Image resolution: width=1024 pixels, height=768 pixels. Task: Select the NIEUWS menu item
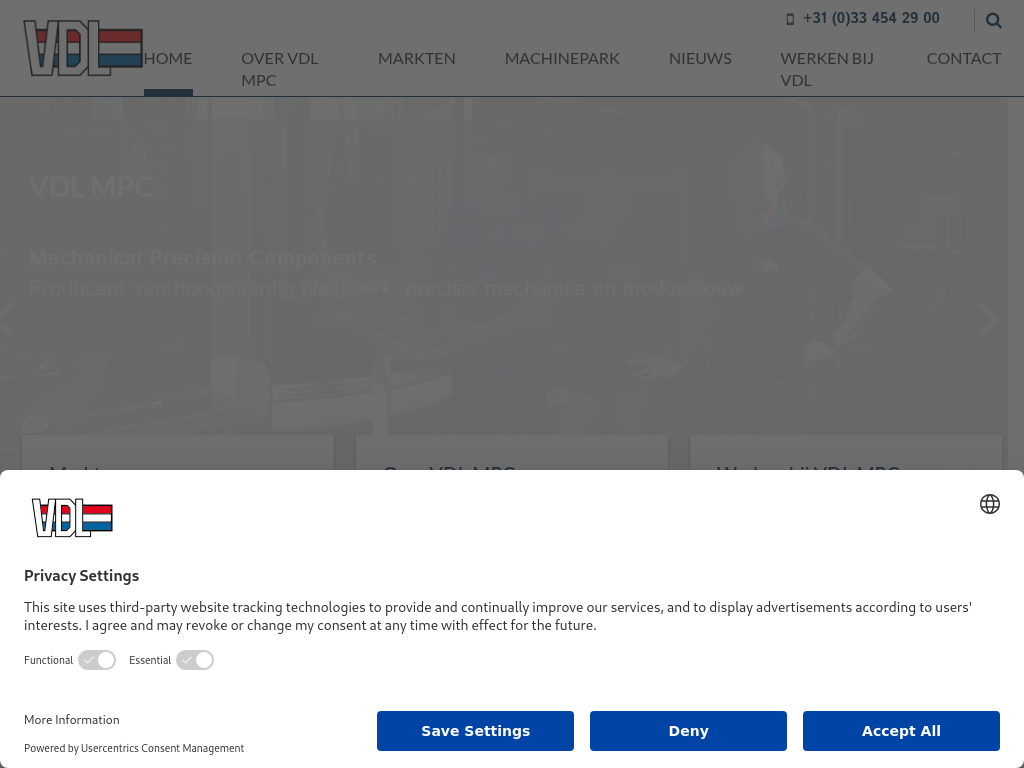(x=700, y=59)
